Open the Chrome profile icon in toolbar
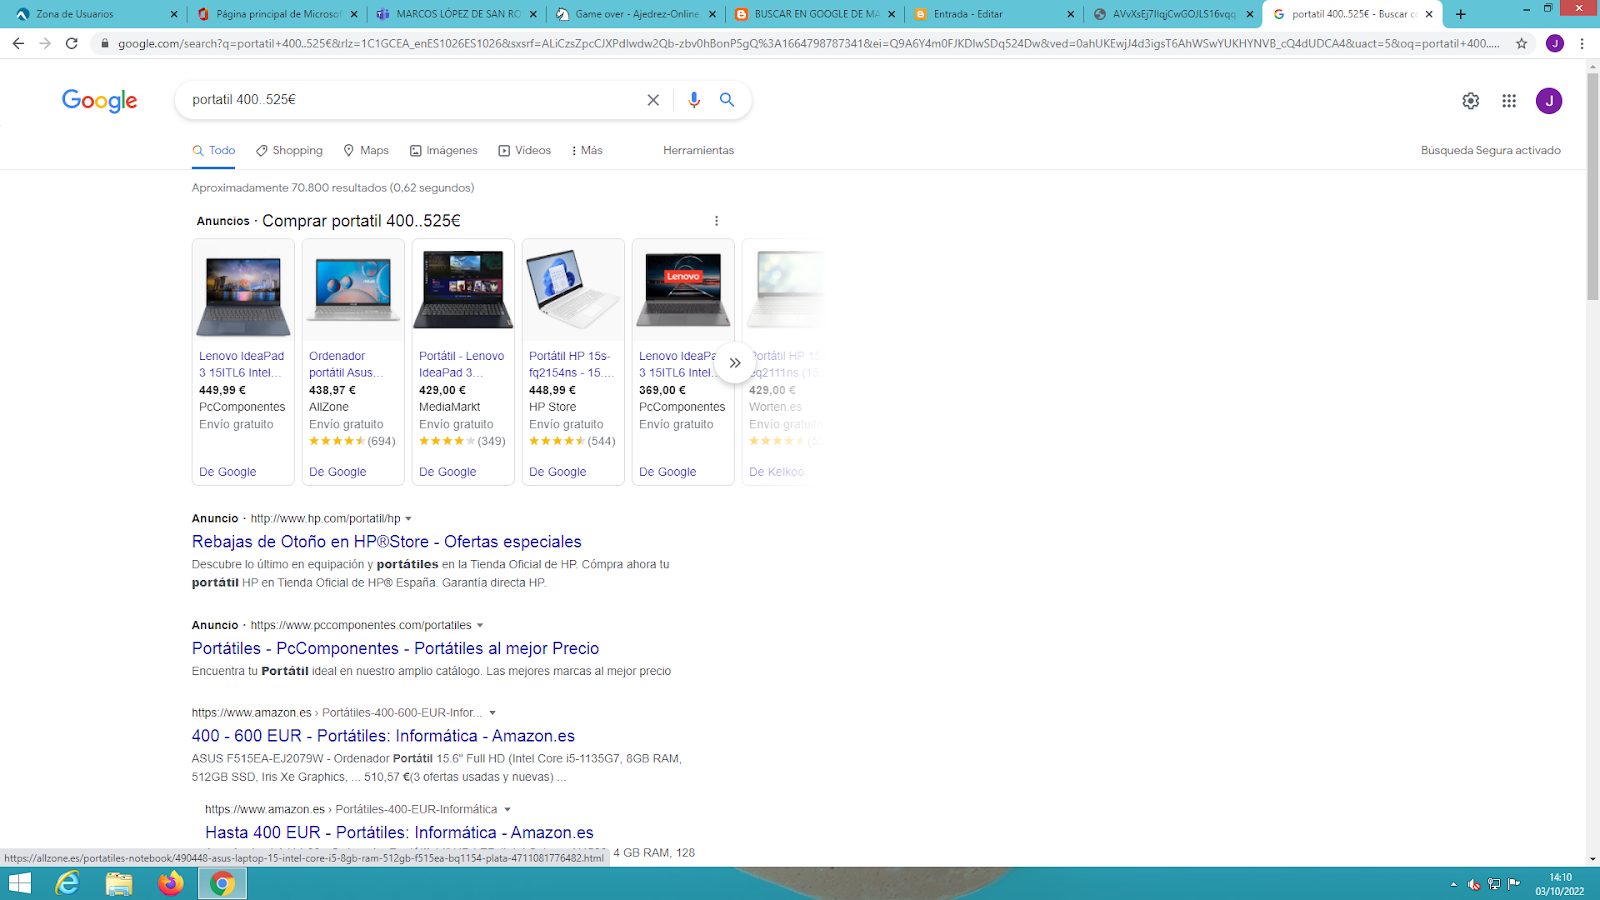The width and height of the screenshot is (1600, 900). (1555, 43)
